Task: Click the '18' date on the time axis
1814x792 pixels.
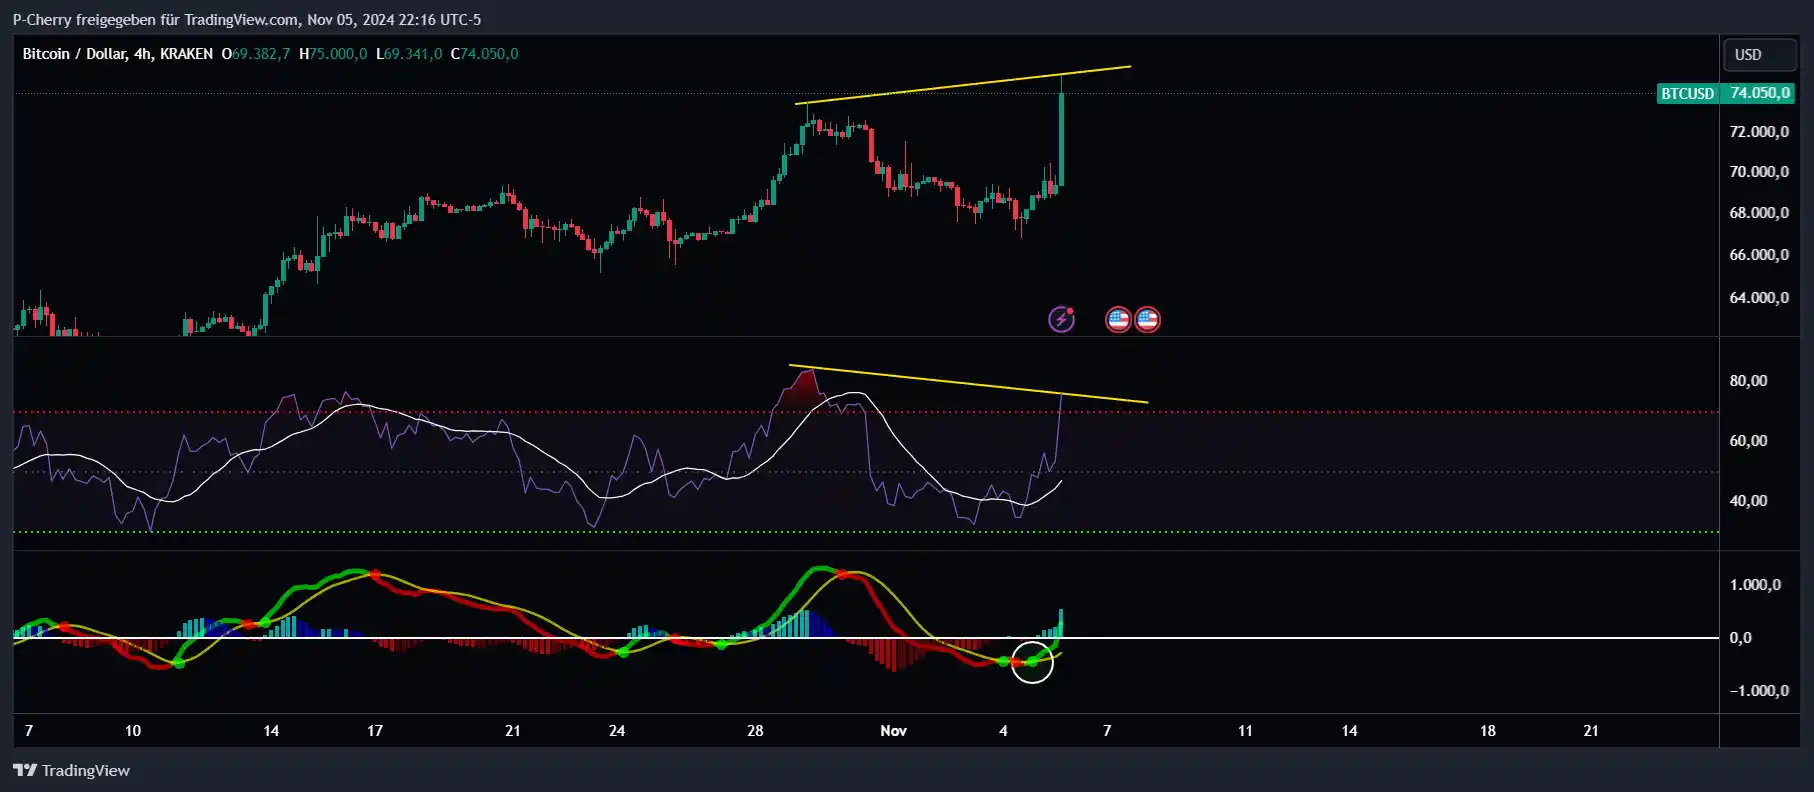Action: tap(1487, 731)
